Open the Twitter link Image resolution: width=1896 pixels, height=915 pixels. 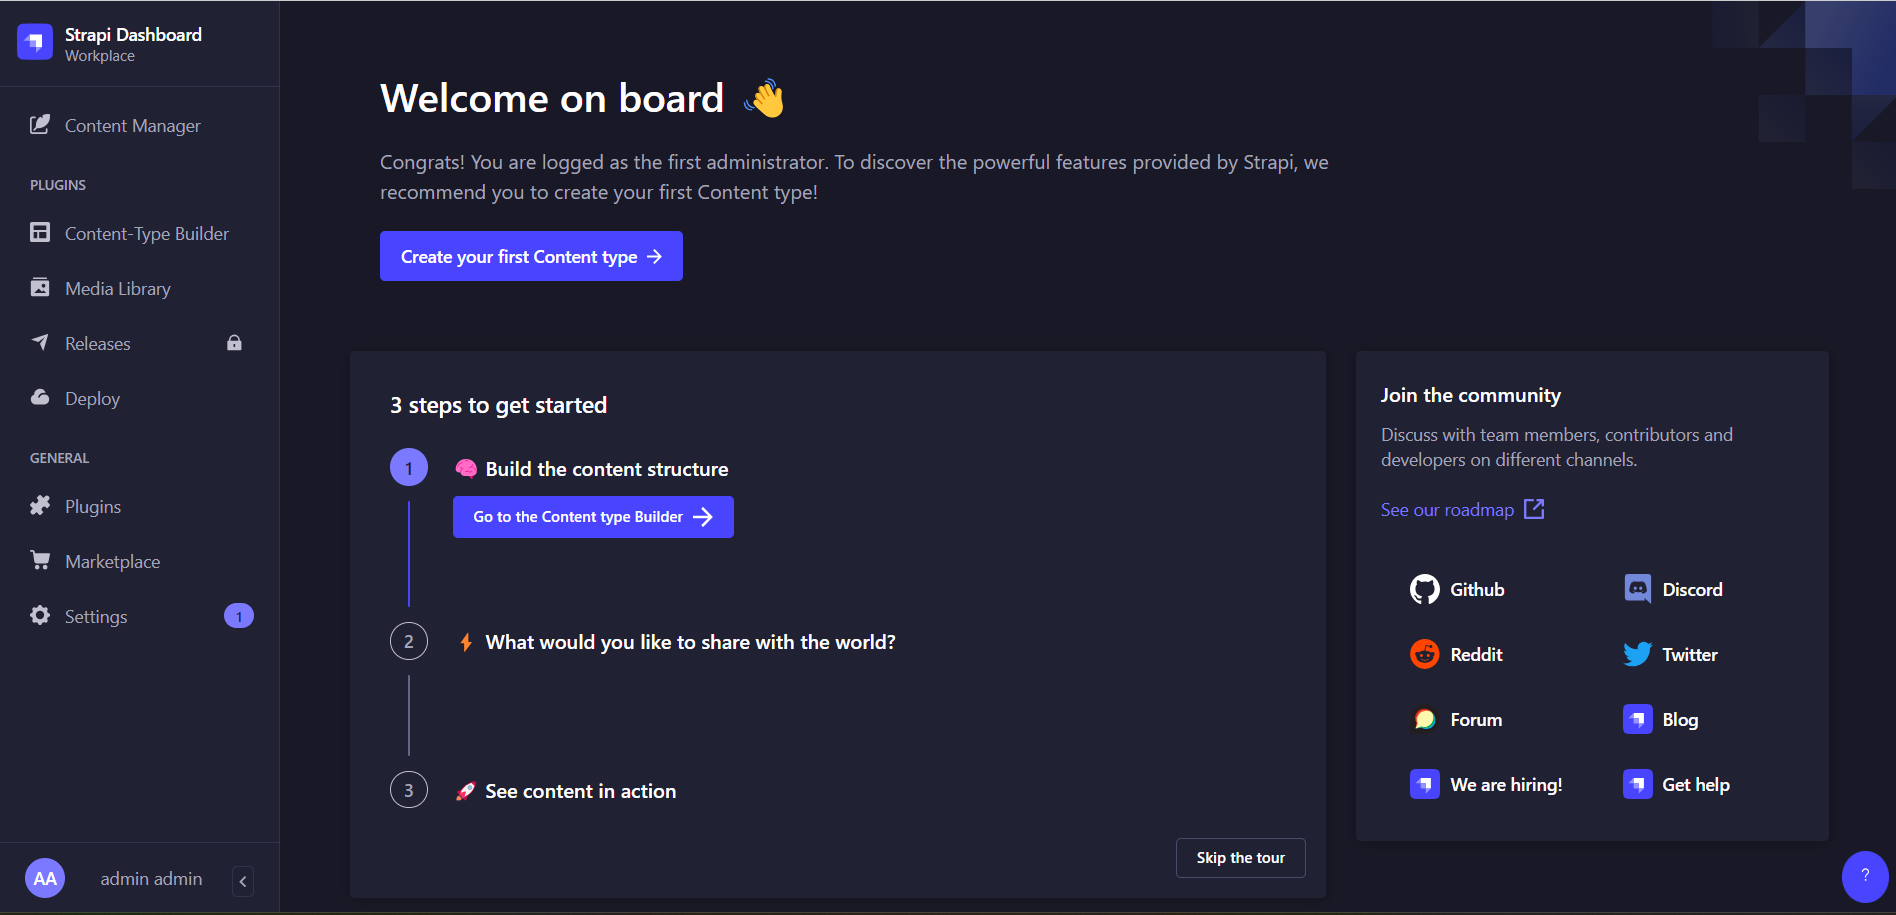pos(1670,655)
